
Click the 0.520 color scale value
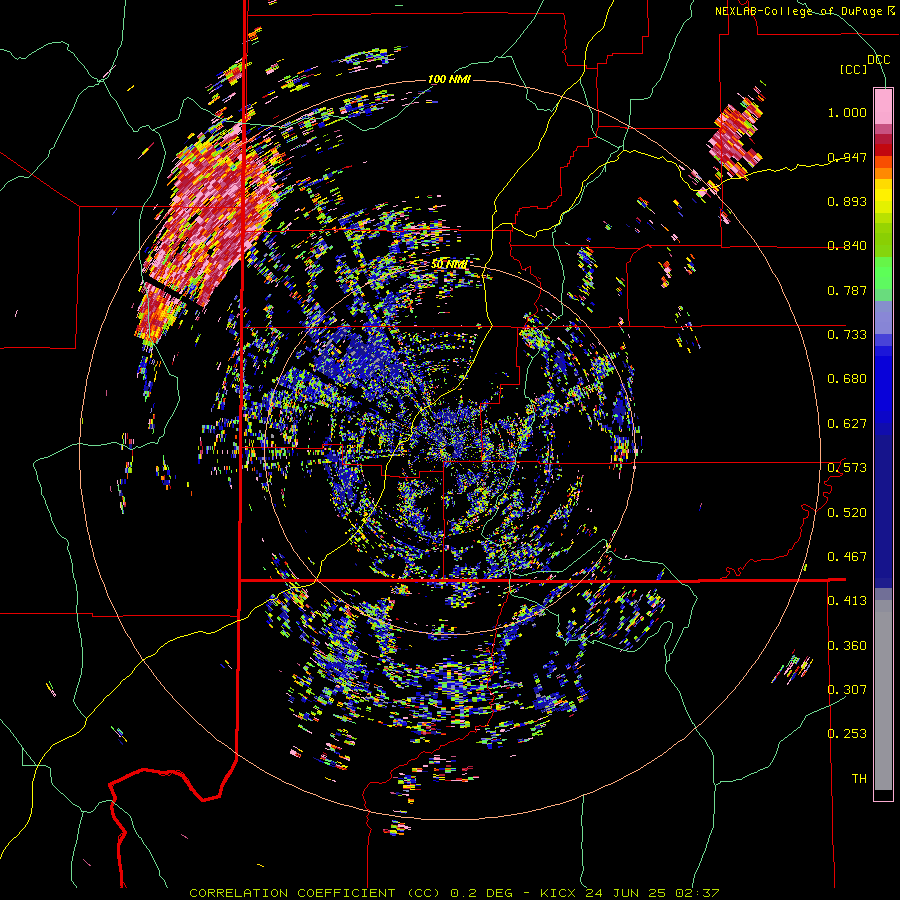point(847,513)
